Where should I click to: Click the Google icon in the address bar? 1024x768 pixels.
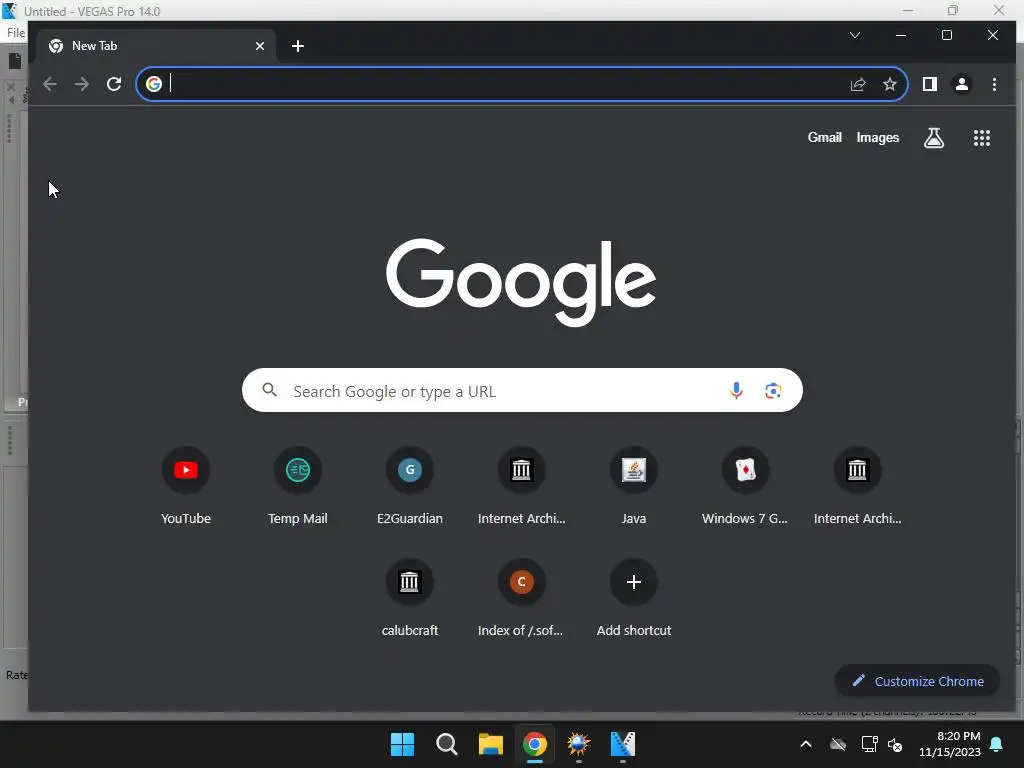coord(154,84)
